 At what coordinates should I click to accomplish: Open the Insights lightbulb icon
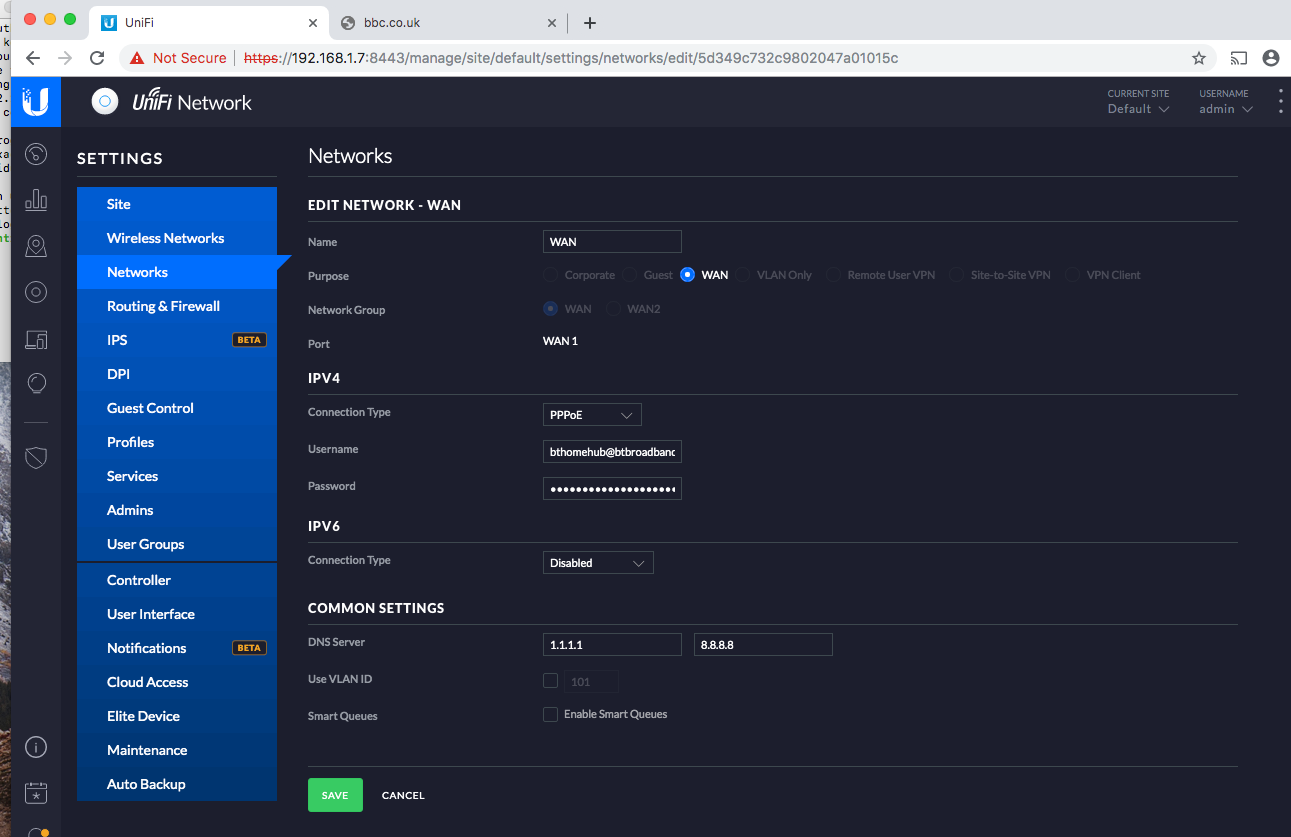coord(36,383)
